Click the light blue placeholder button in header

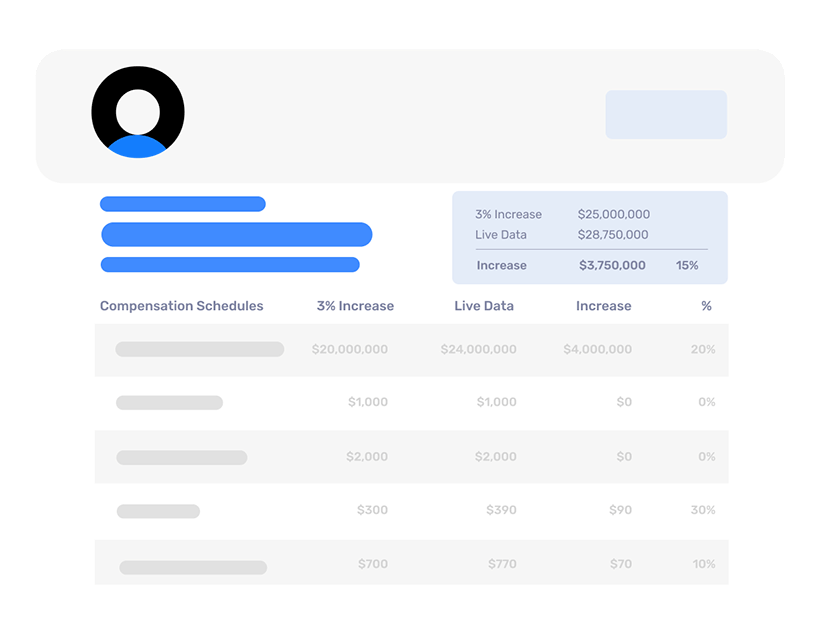(x=666, y=114)
